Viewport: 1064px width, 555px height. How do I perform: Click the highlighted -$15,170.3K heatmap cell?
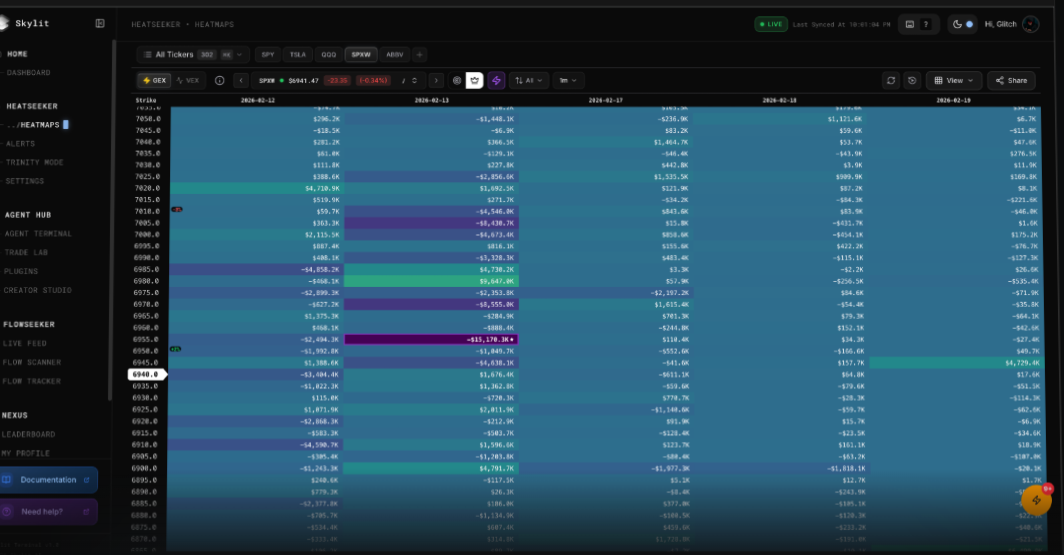coord(431,339)
